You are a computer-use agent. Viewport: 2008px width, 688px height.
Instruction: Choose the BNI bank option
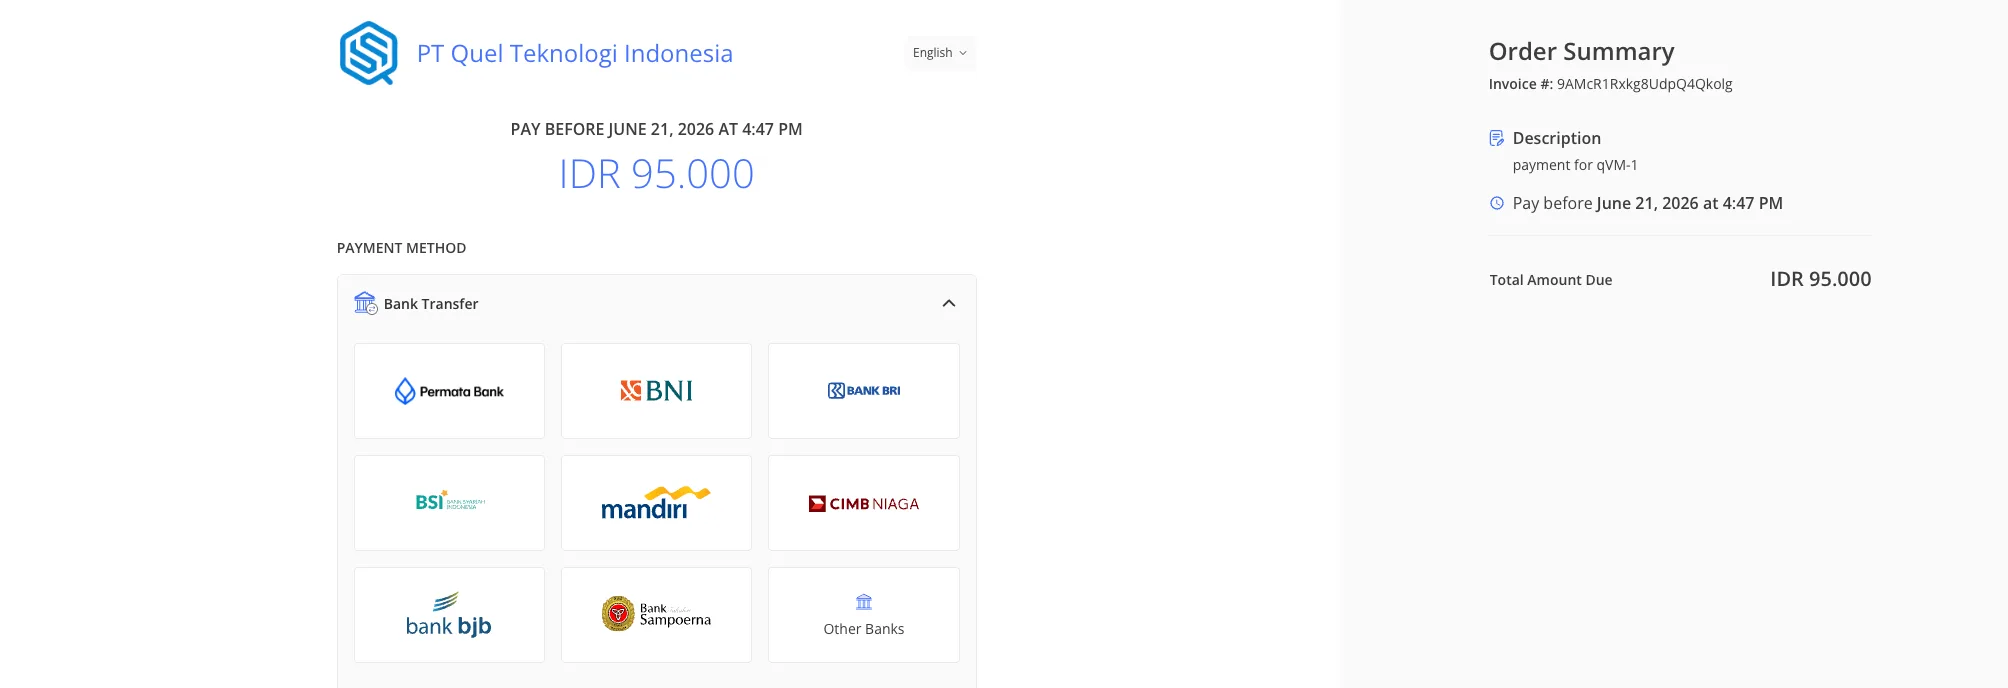pyautogui.click(x=656, y=391)
